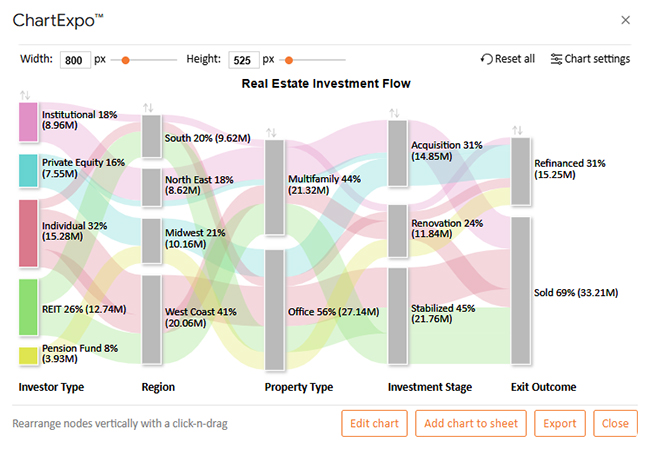Viewport: 650px width, 449px height.
Task: Click the sort arrows above Region column
Action: pos(149,107)
